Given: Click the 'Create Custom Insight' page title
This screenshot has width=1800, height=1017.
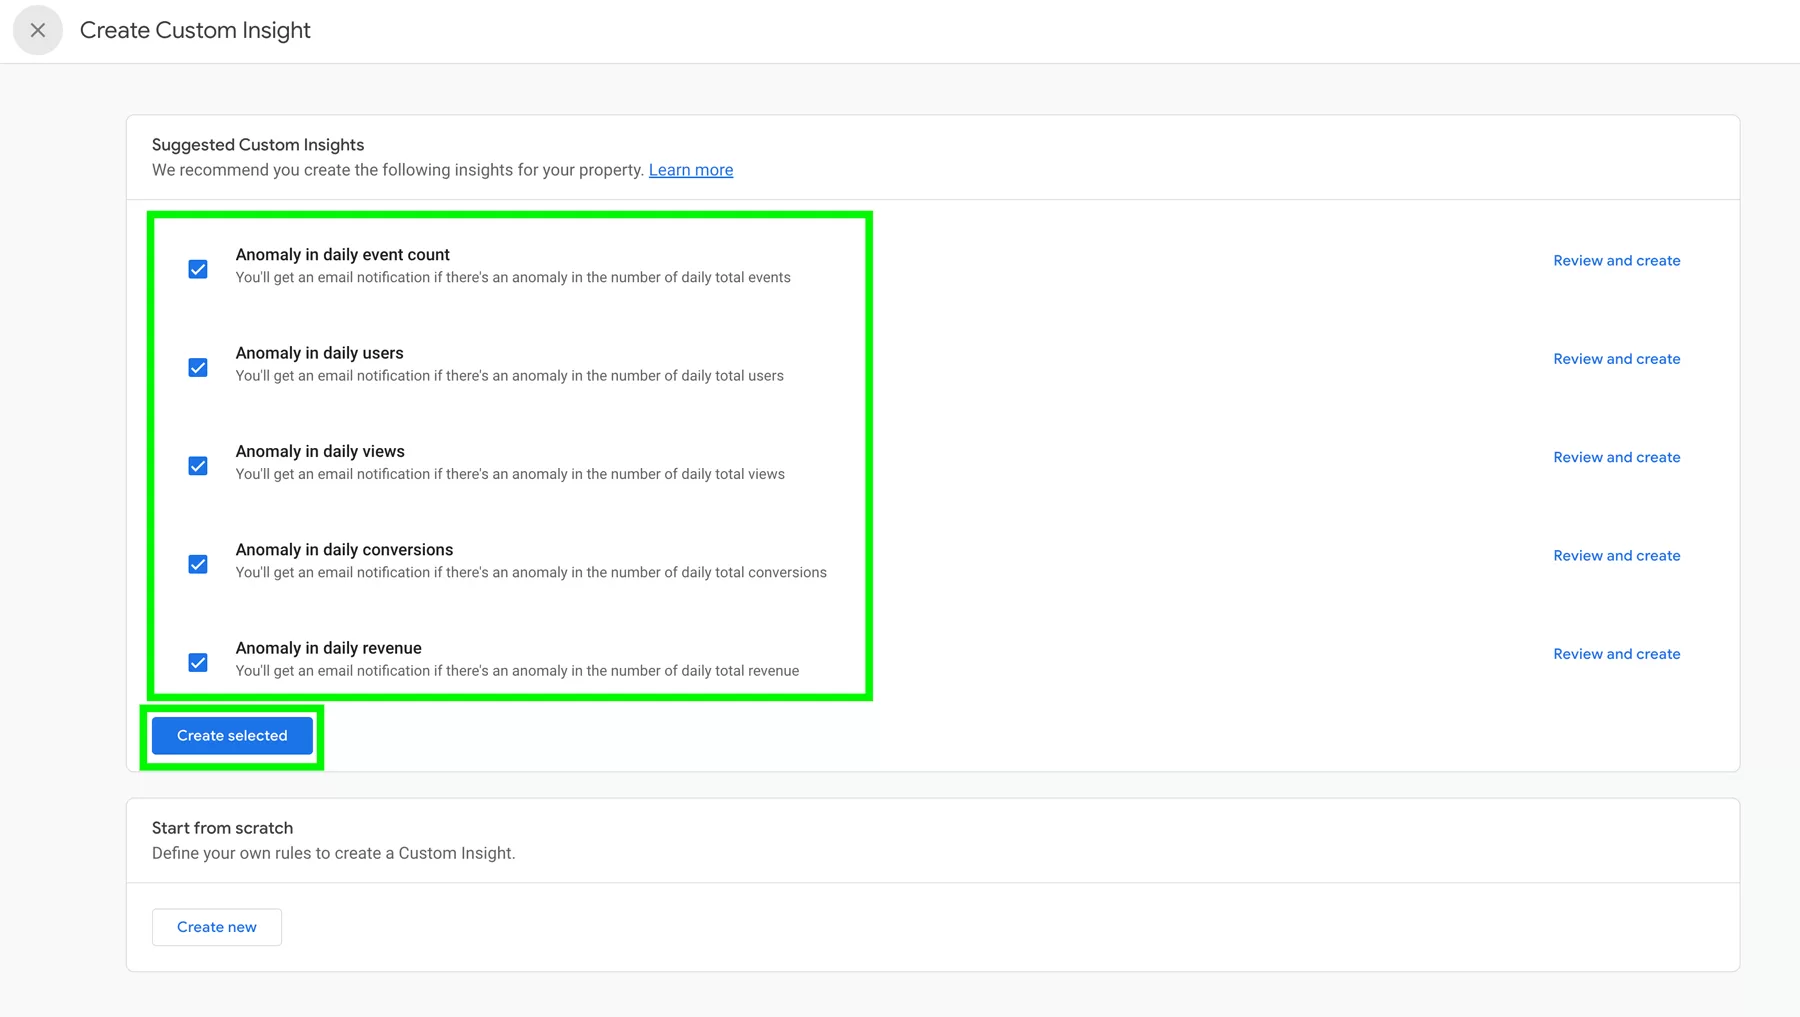Looking at the screenshot, I should 195,30.
